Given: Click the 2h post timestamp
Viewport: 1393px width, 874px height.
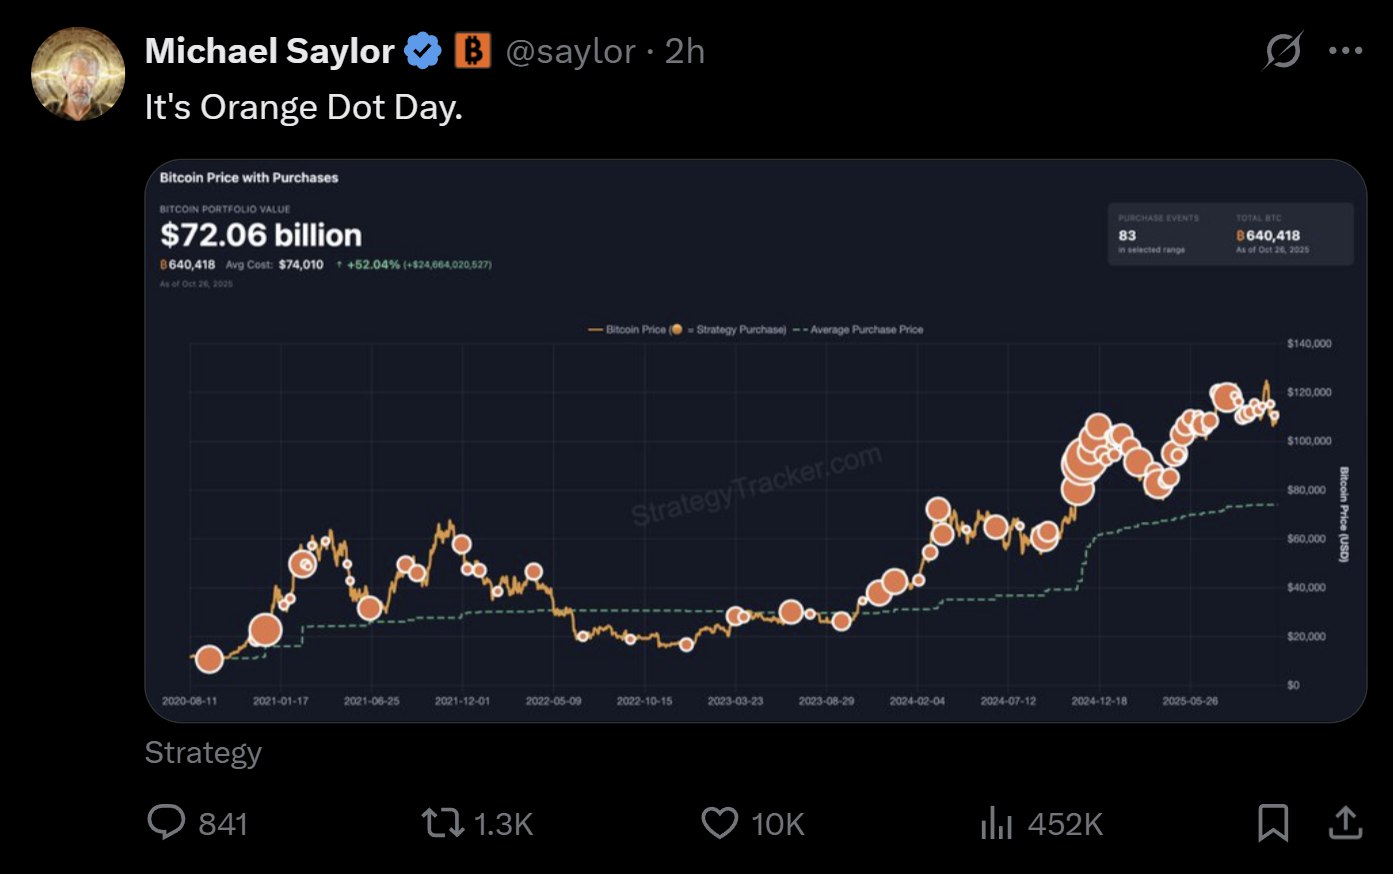Looking at the screenshot, I should pyautogui.click(x=685, y=51).
